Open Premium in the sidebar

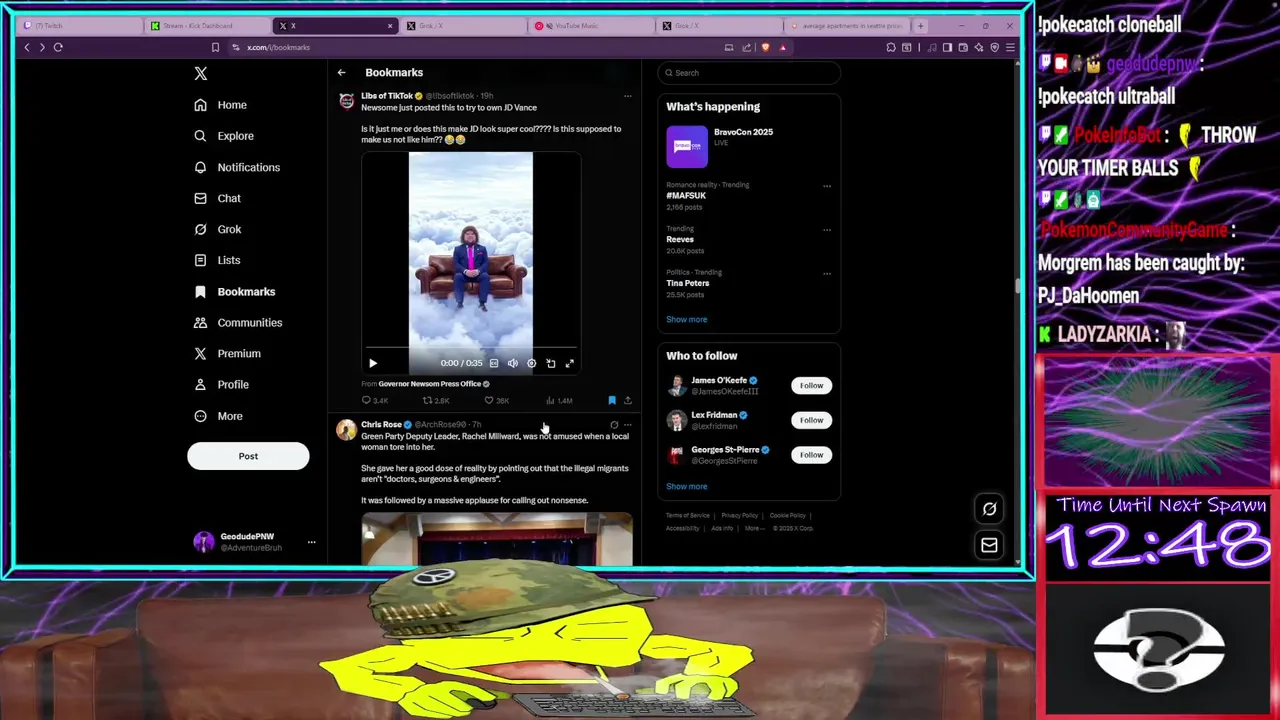coord(227,353)
